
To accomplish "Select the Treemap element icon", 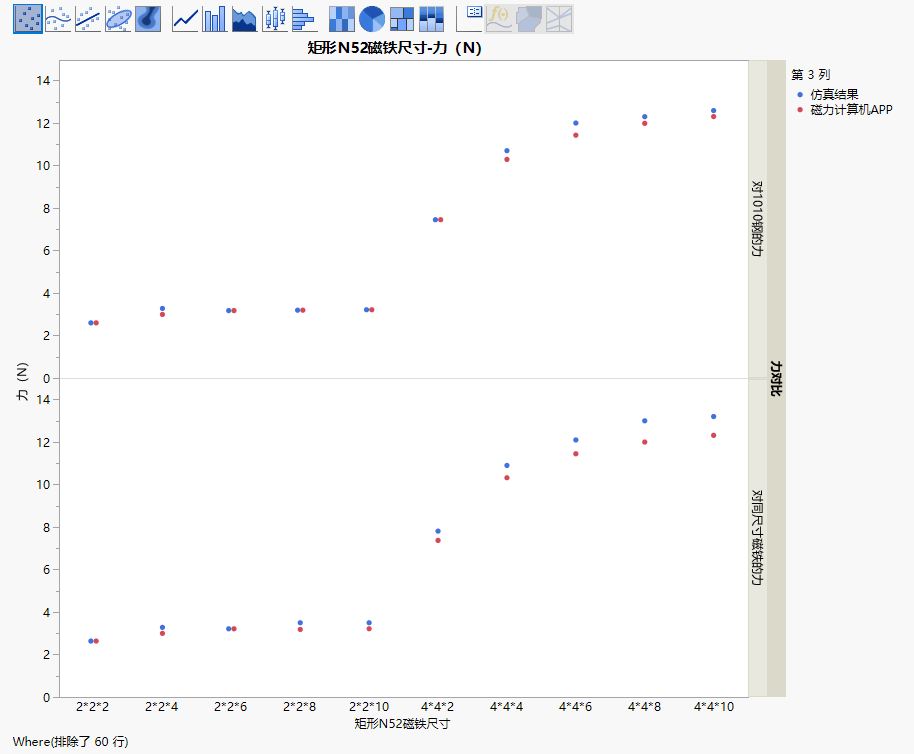I will coord(402,18).
